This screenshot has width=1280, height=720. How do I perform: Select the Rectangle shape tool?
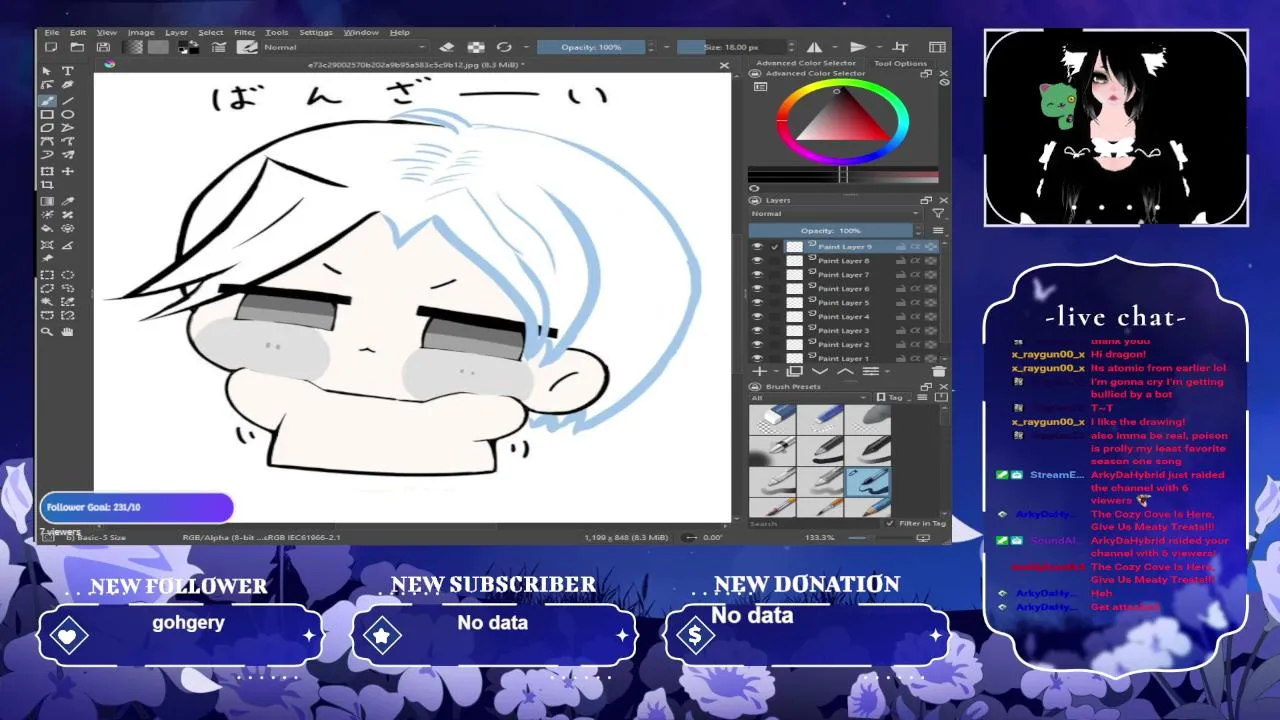pos(47,115)
